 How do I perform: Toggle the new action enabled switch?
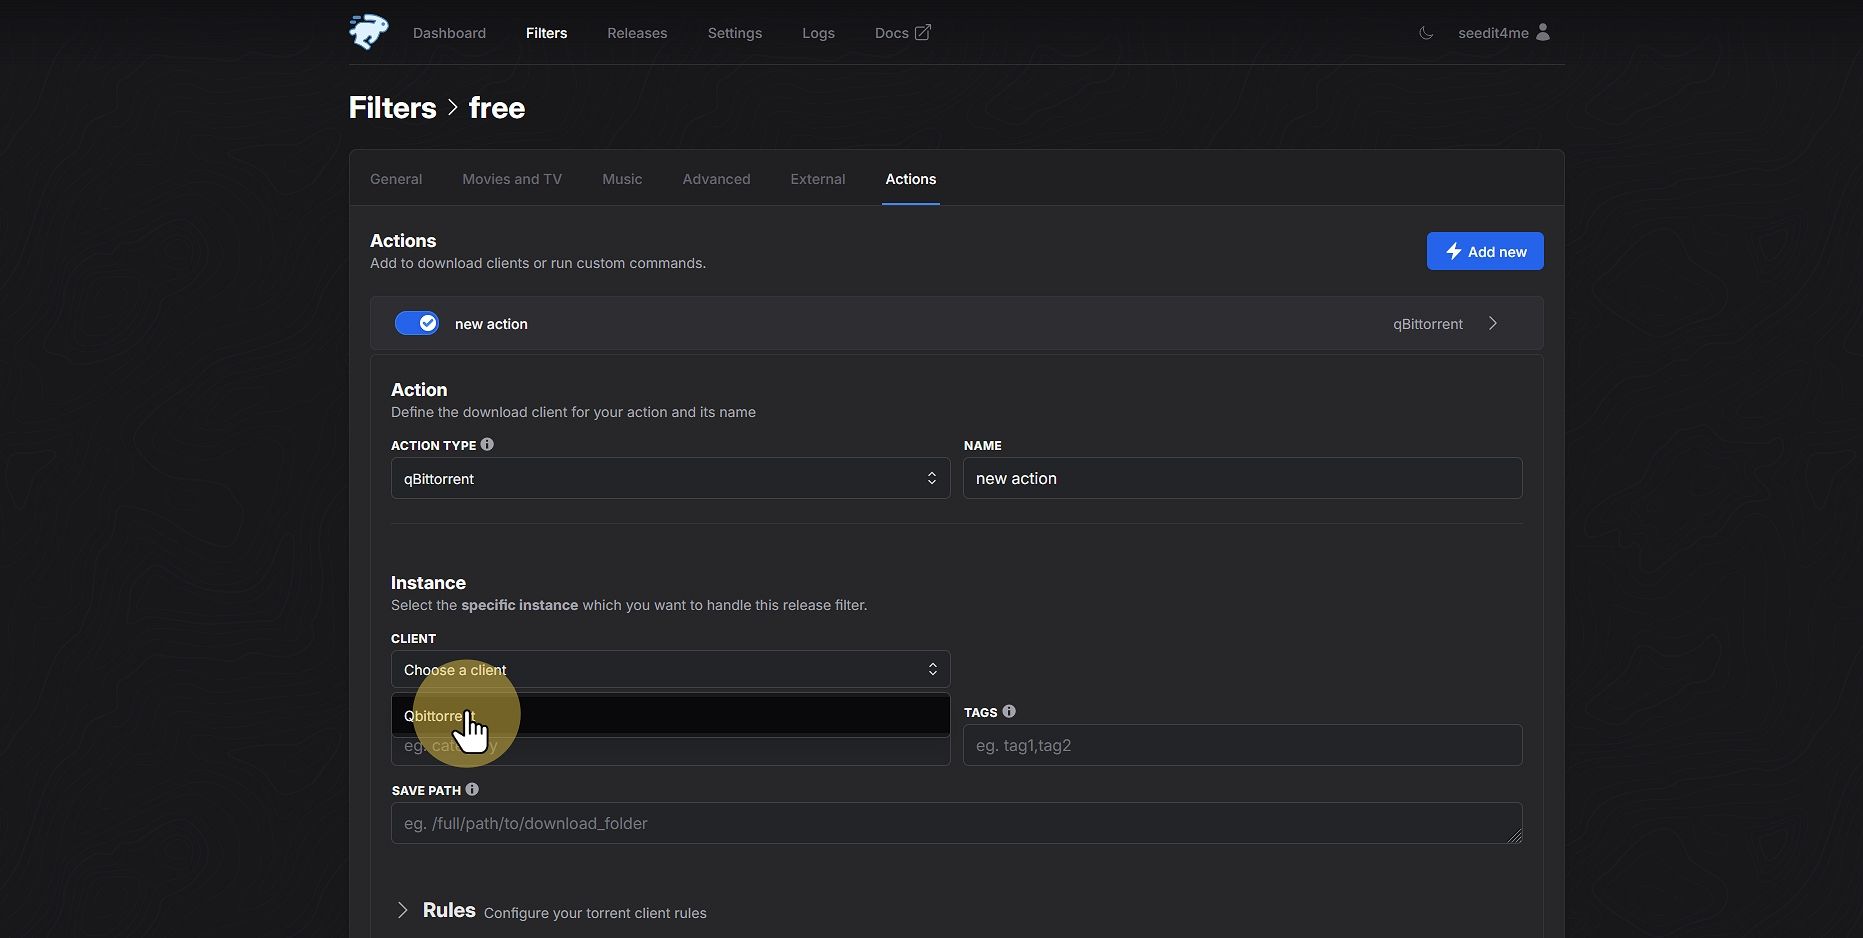pos(417,323)
